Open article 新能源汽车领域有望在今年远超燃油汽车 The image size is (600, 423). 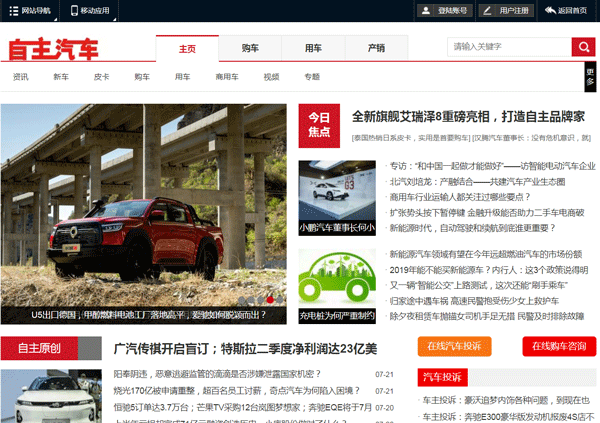486,254
